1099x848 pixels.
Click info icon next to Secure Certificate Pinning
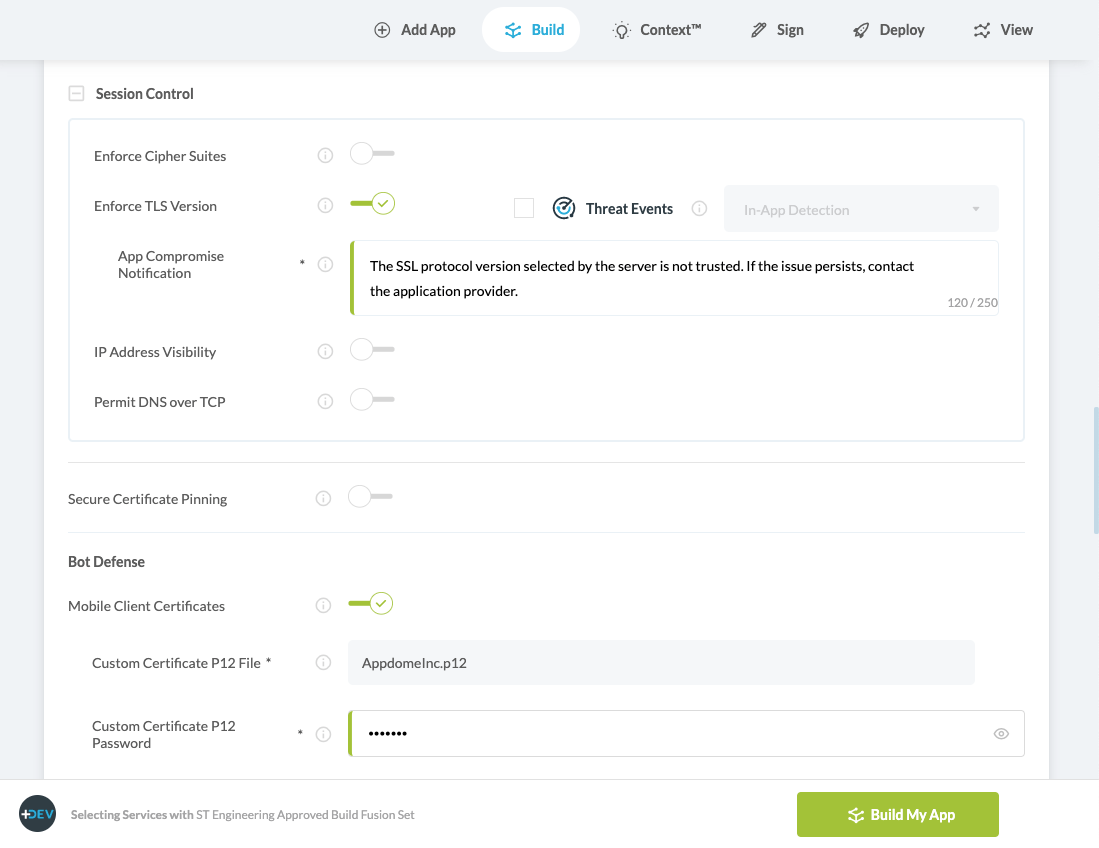[x=323, y=498]
